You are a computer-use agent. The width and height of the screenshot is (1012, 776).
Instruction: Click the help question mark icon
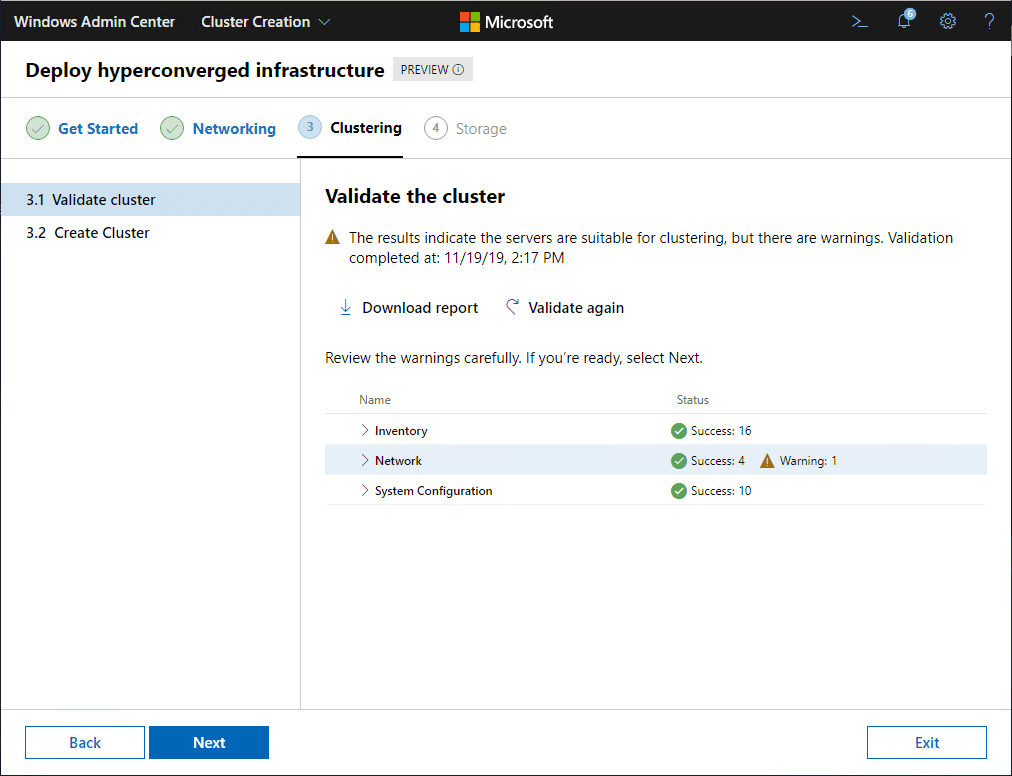click(989, 21)
